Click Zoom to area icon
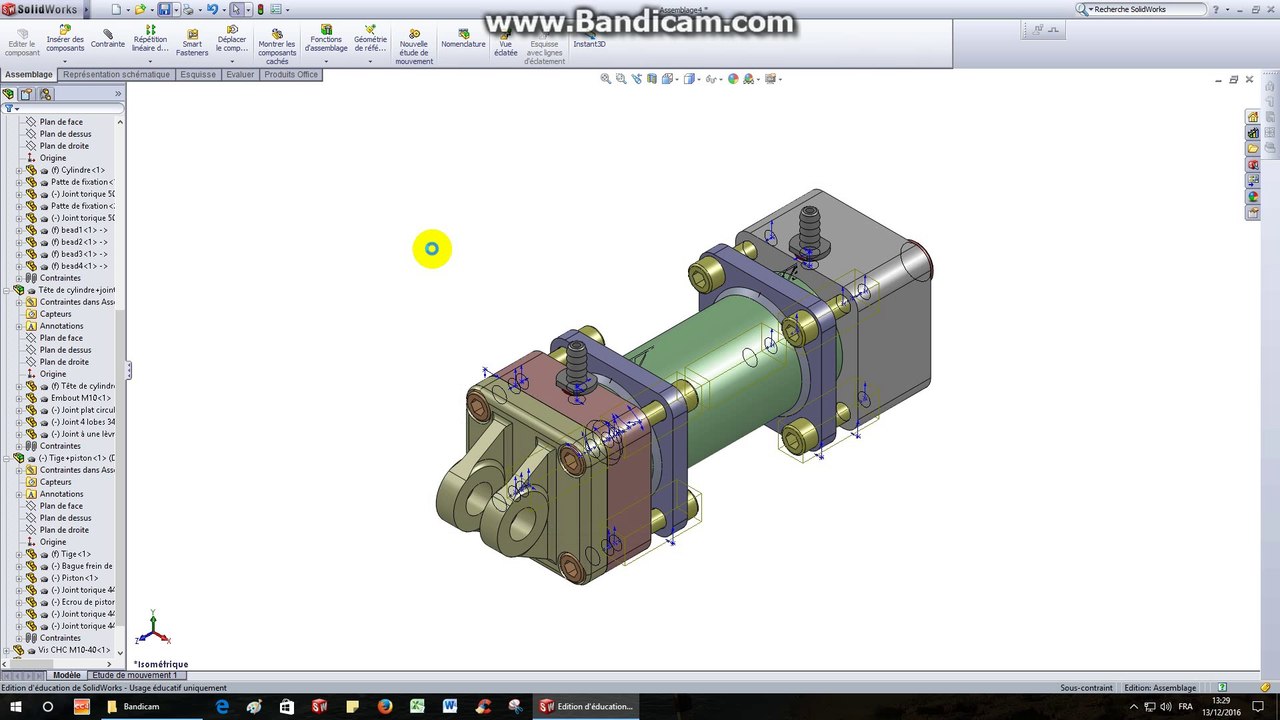Image resolution: width=1280 pixels, height=720 pixels. click(621, 79)
